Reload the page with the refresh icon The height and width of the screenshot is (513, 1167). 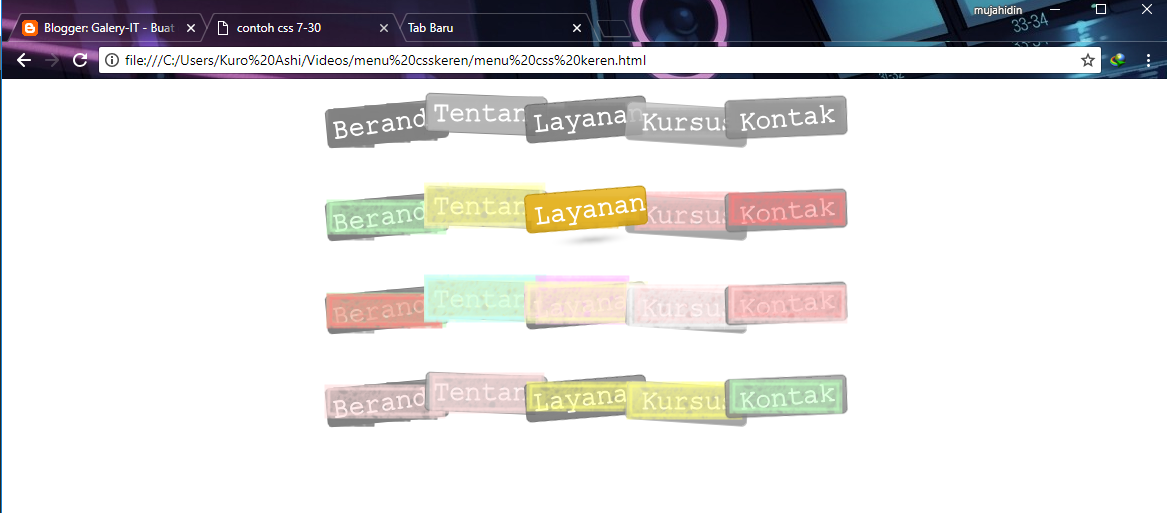click(x=80, y=60)
